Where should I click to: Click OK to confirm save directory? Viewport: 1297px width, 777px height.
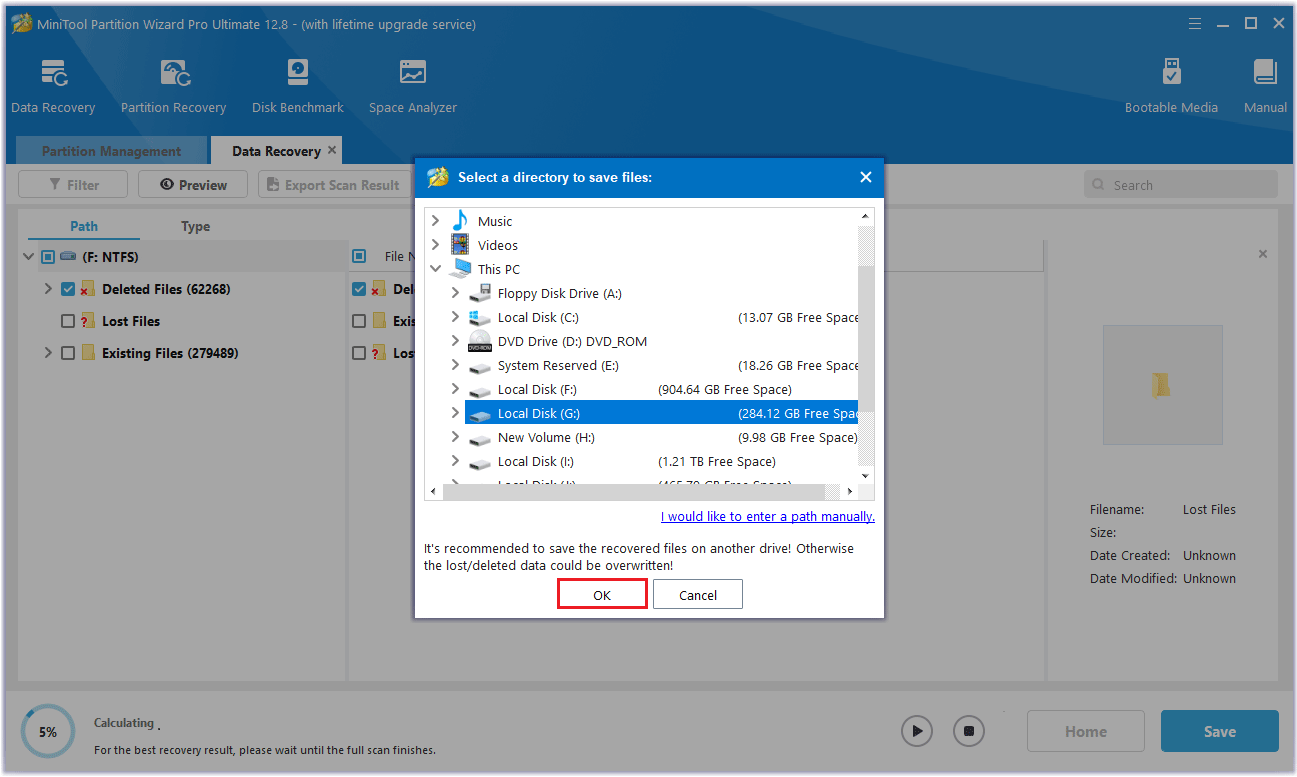(x=602, y=594)
